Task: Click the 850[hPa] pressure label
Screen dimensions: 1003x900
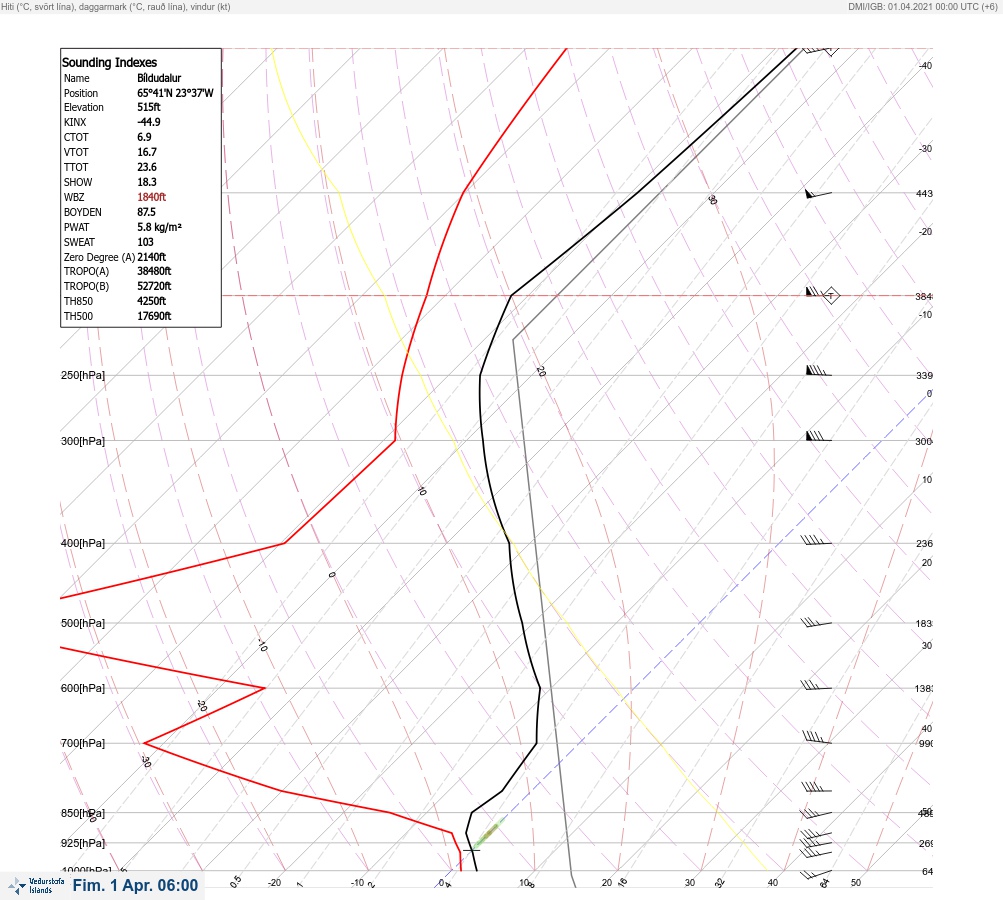Action: [x=83, y=813]
